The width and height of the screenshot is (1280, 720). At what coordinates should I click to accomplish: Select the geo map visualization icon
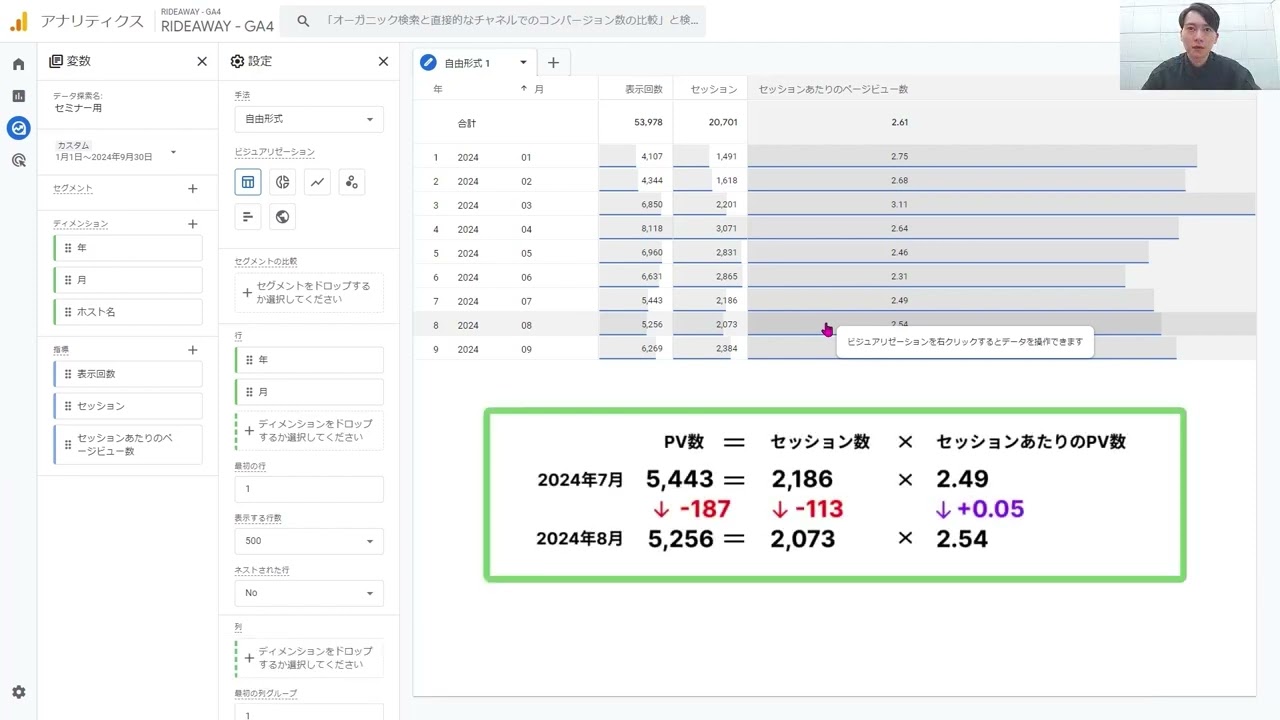coord(283,216)
